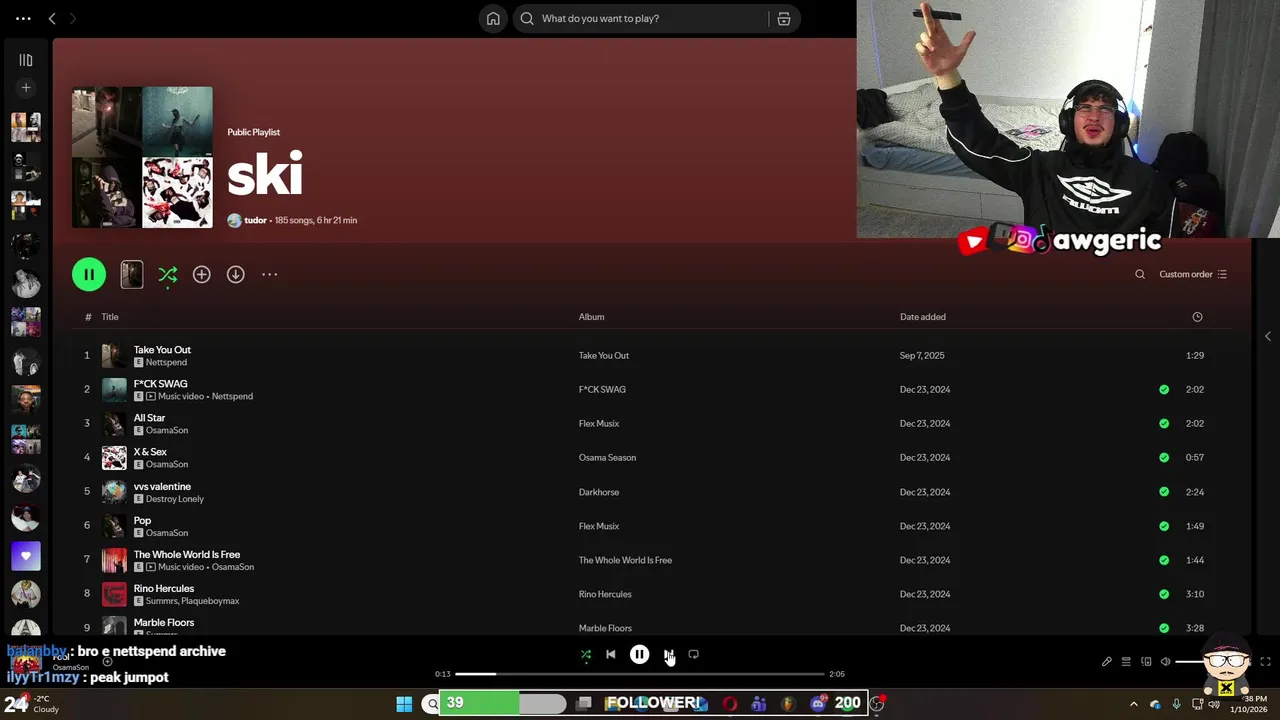Viewport: 1280px width, 720px height.
Task: Open the ski playlist cover image
Action: point(142,157)
